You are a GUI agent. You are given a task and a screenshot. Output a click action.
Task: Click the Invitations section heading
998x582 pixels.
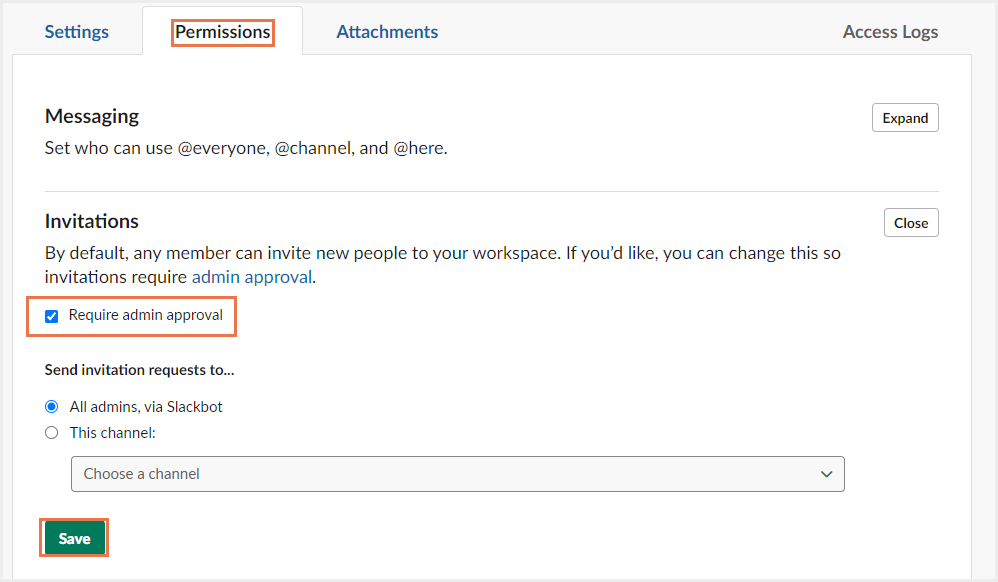click(92, 221)
